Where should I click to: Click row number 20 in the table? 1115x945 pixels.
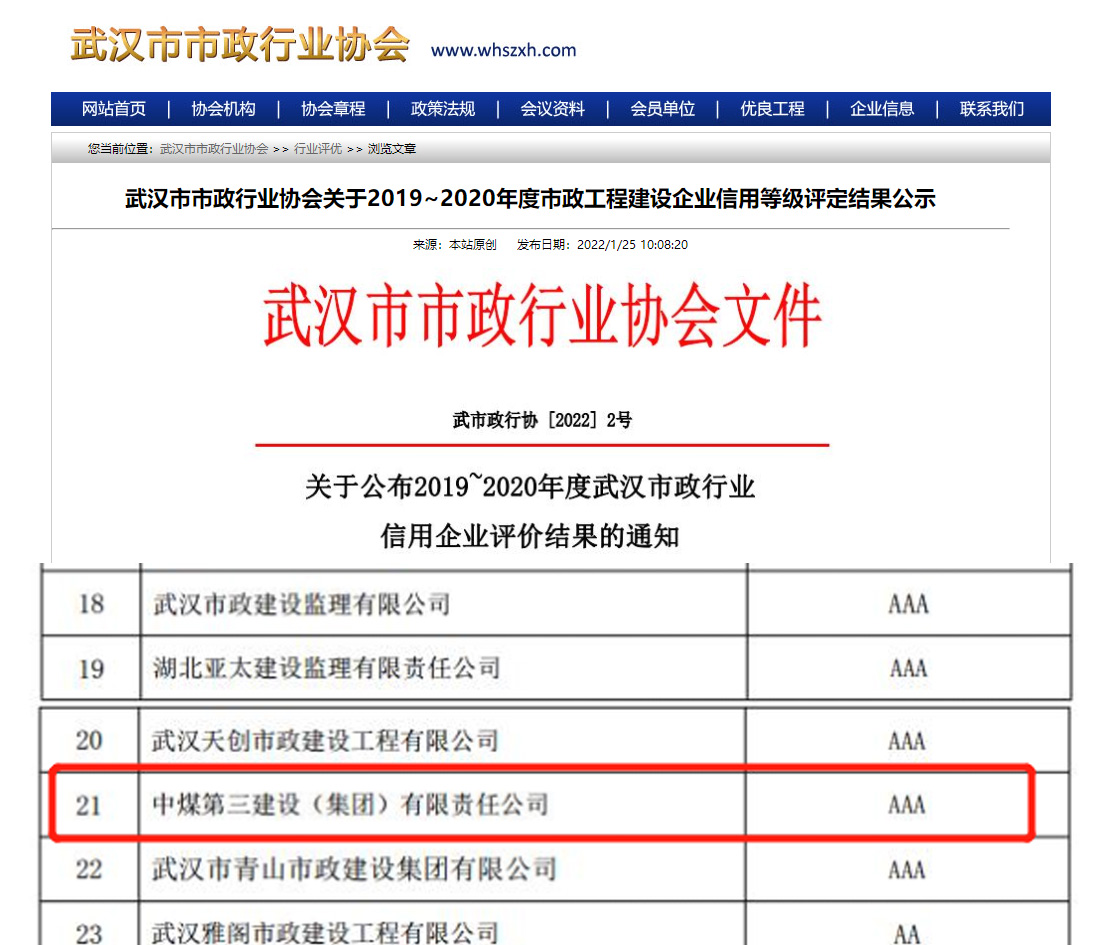(89, 741)
